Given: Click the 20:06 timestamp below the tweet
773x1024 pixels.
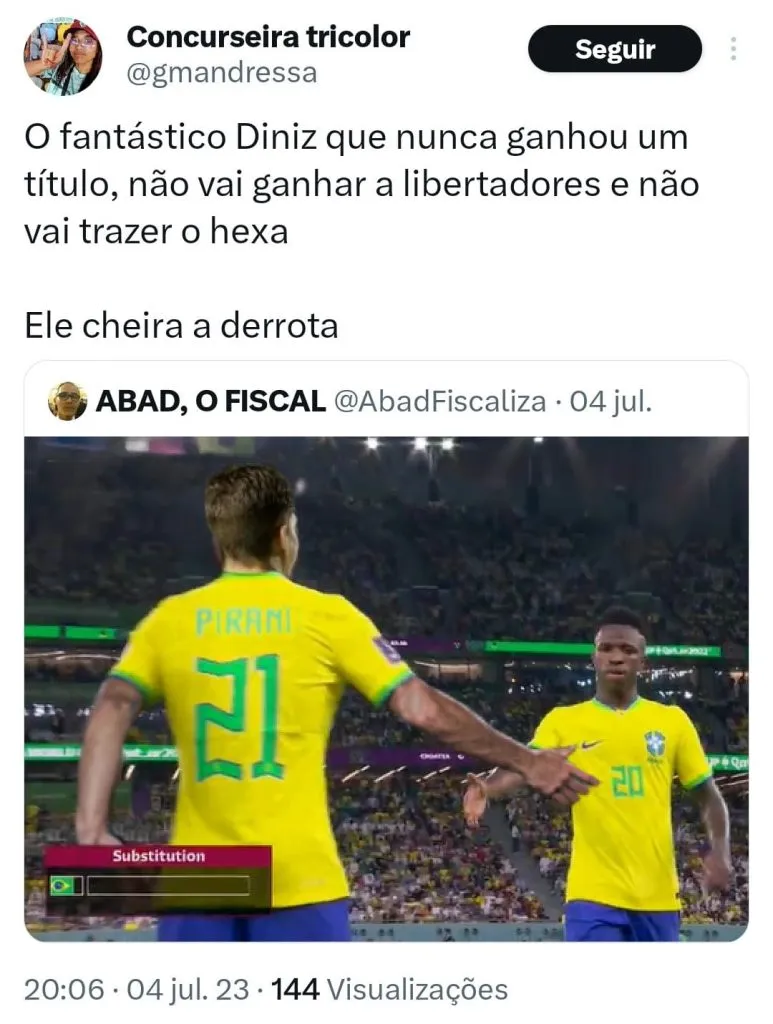Looking at the screenshot, I should coord(64,989).
